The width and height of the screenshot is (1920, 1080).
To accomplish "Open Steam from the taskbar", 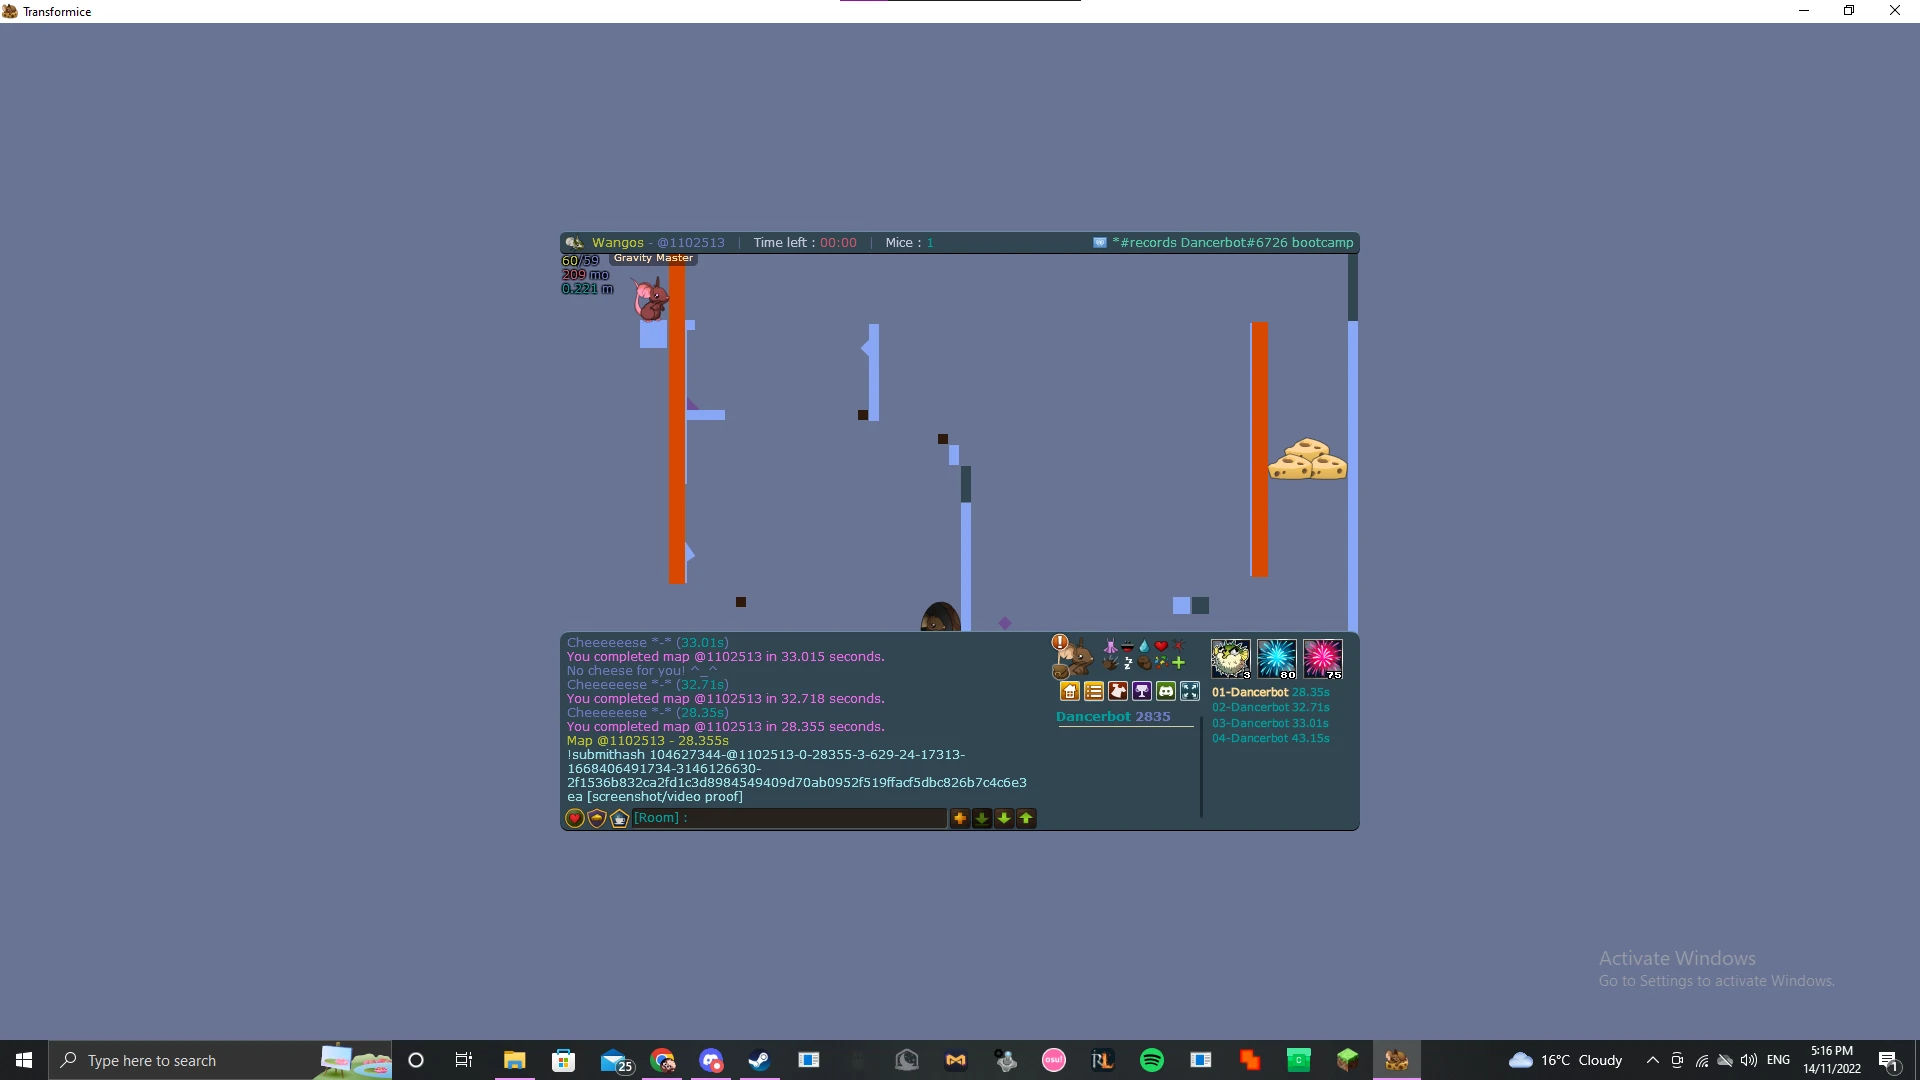I will coord(760,1060).
